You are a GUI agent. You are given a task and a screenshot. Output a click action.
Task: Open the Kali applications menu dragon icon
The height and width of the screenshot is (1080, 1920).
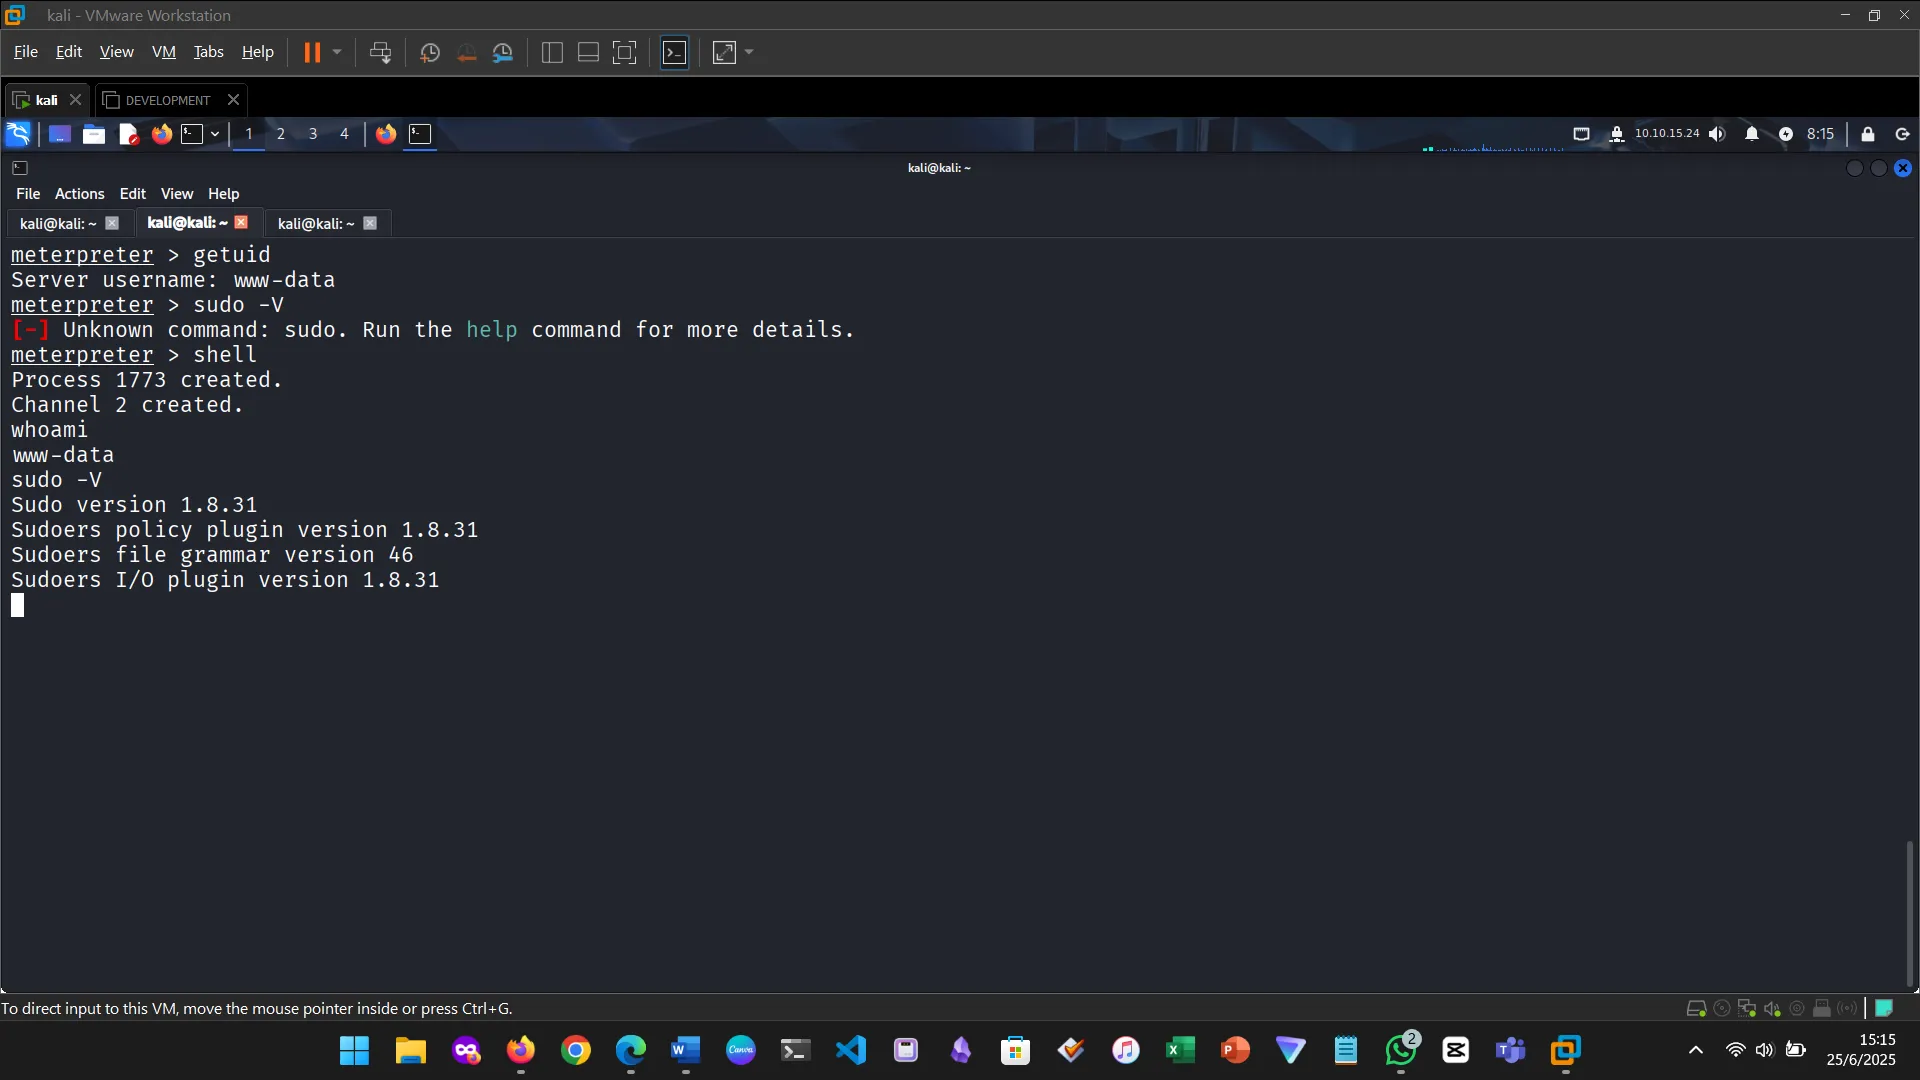click(x=18, y=134)
